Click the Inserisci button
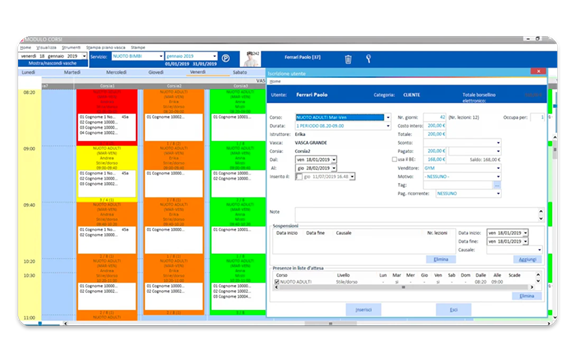Screen dimensions: 576x362 click(363, 310)
